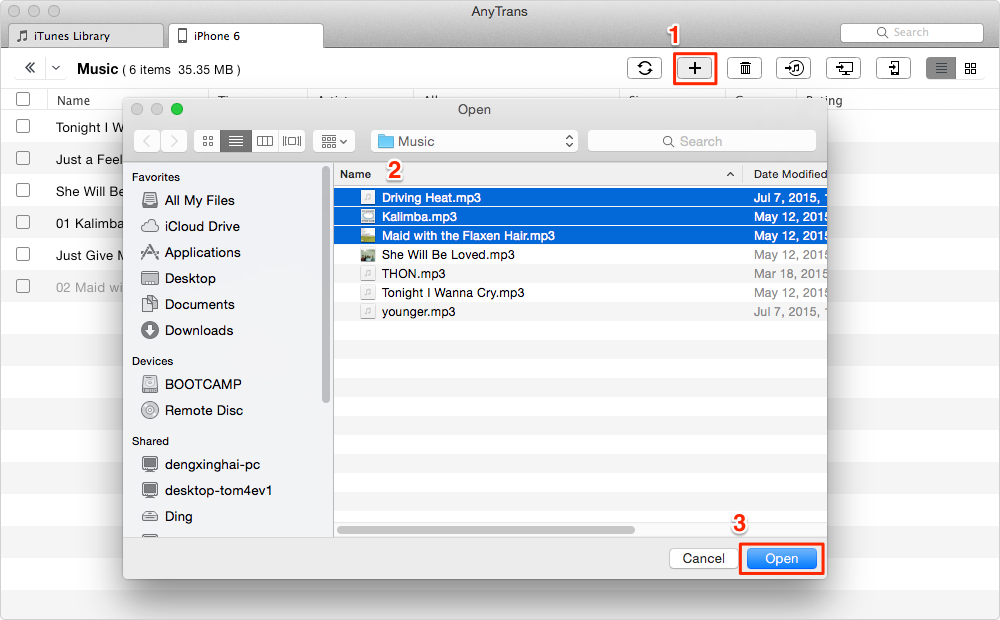Tick the checkbox for Just a Feel… row
This screenshot has width=1000, height=620.
[23, 158]
